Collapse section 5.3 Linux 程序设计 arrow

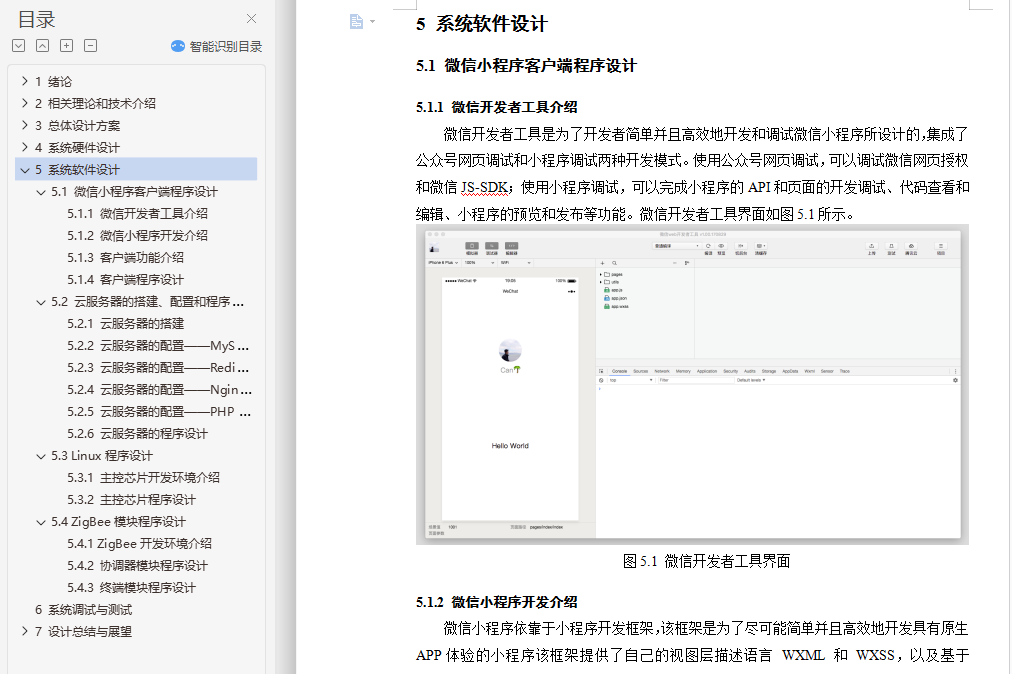(x=41, y=456)
